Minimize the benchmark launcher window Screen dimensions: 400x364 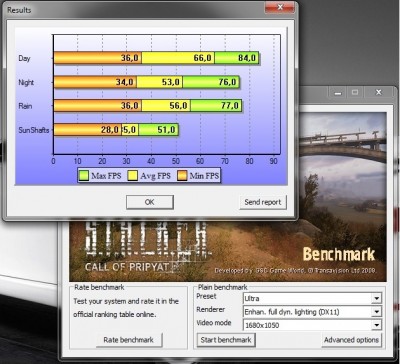click(x=338, y=93)
